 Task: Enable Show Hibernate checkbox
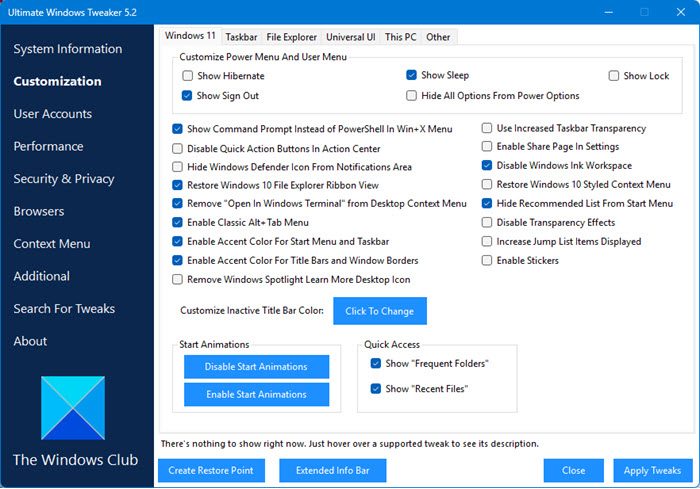[188, 76]
